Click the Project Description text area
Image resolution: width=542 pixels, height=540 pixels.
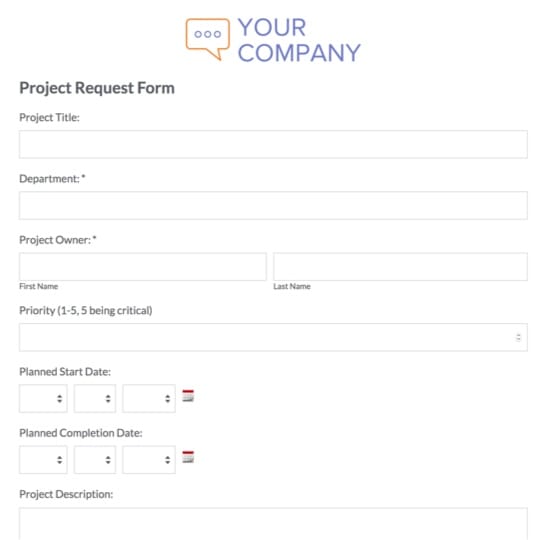pyautogui.click(x=273, y=523)
